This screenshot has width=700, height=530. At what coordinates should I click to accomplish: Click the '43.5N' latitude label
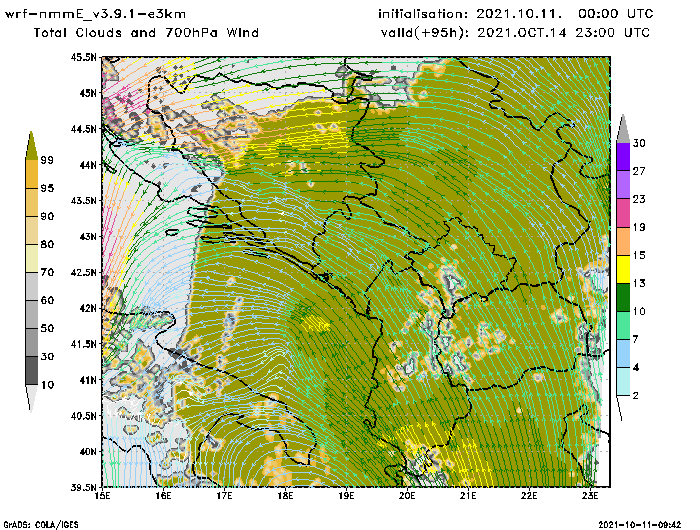pos(83,200)
